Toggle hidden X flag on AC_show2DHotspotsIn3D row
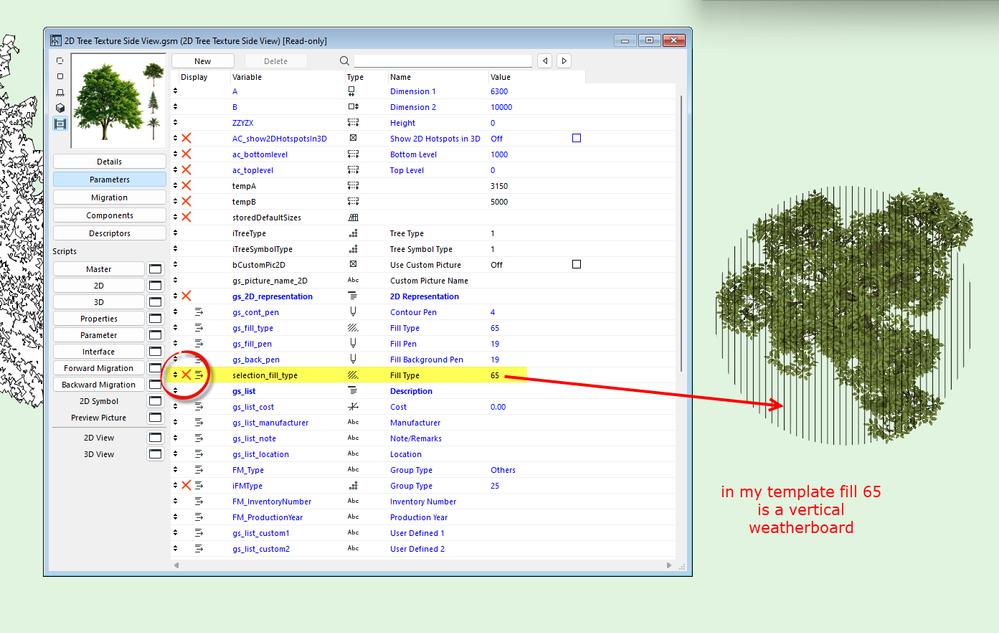 coord(186,138)
